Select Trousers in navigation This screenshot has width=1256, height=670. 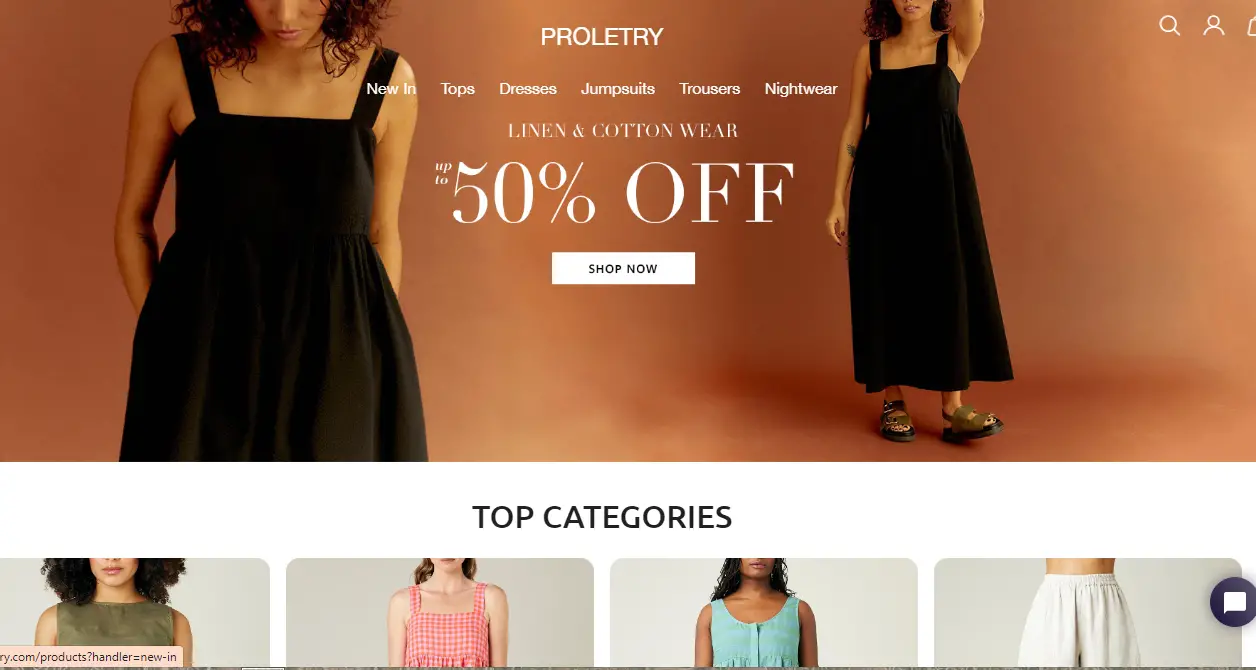(x=710, y=89)
